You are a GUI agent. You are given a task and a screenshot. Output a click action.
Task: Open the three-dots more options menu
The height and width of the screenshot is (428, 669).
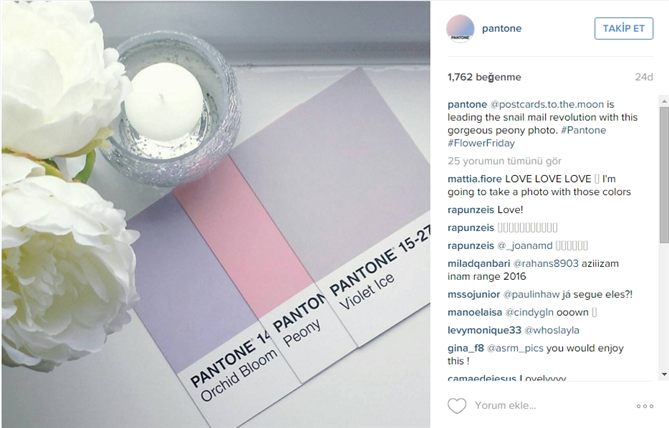click(x=645, y=406)
